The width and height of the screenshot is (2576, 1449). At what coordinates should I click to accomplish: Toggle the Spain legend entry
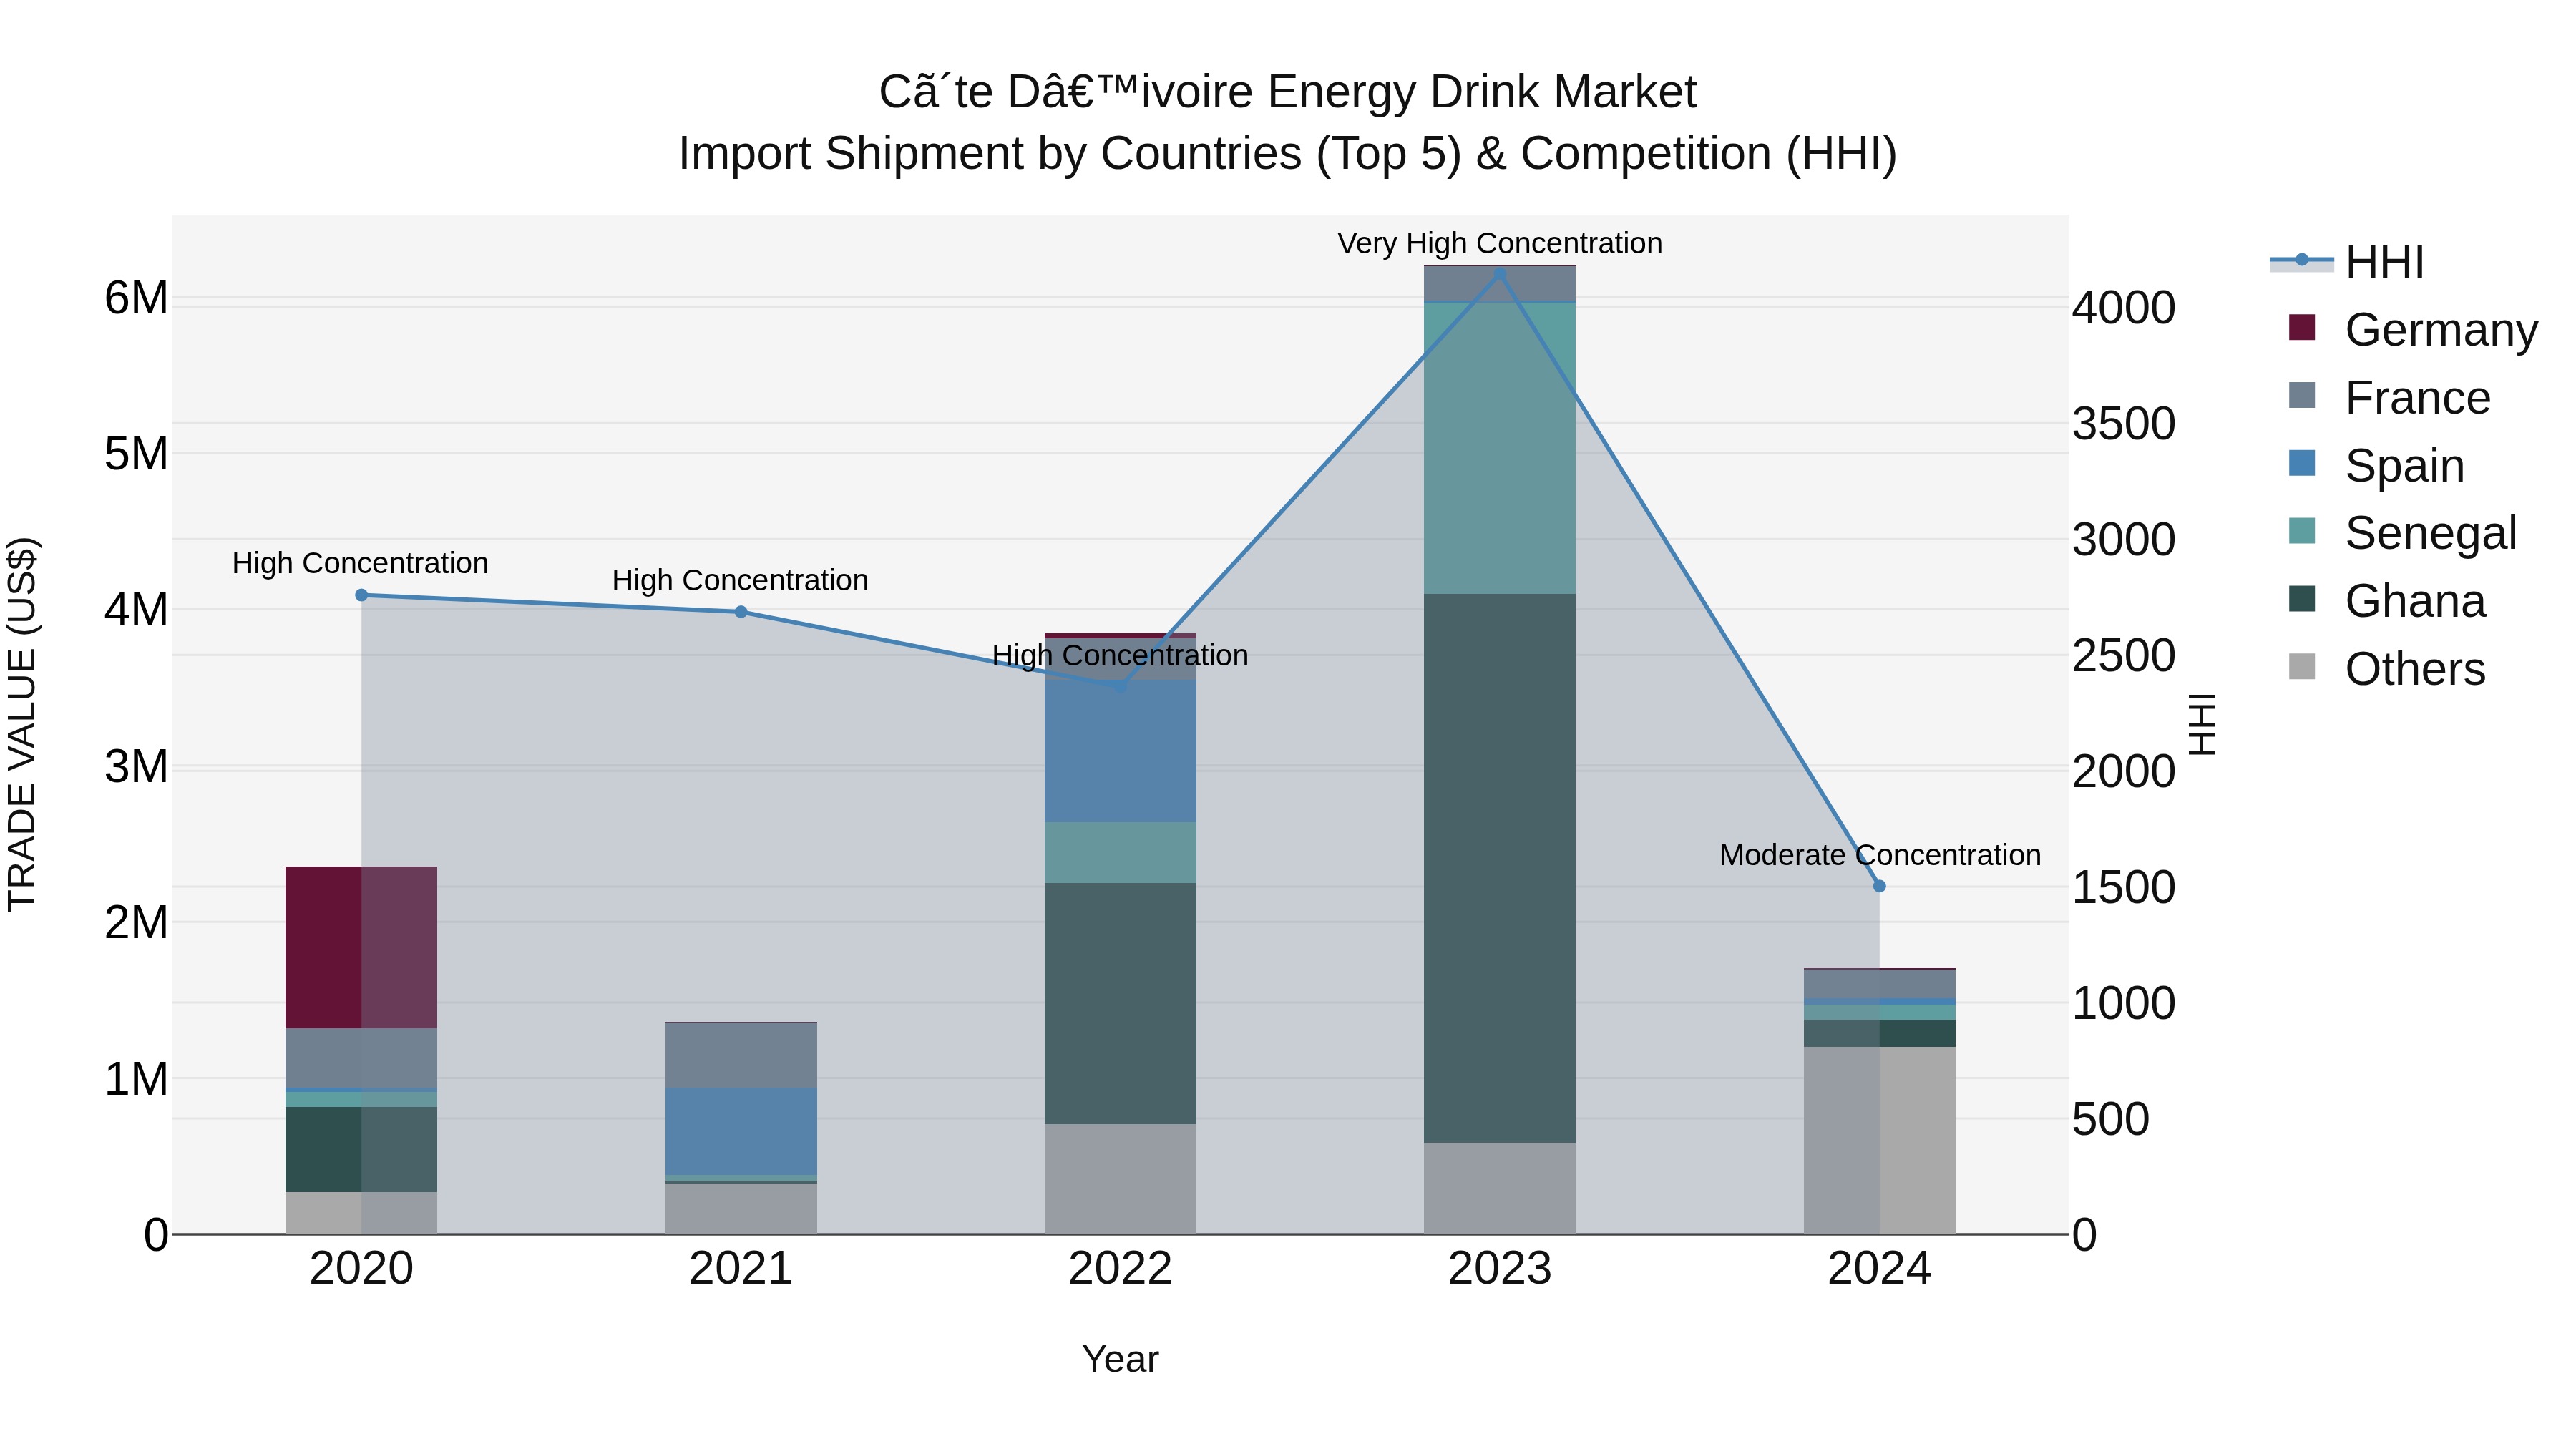[2376, 465]
